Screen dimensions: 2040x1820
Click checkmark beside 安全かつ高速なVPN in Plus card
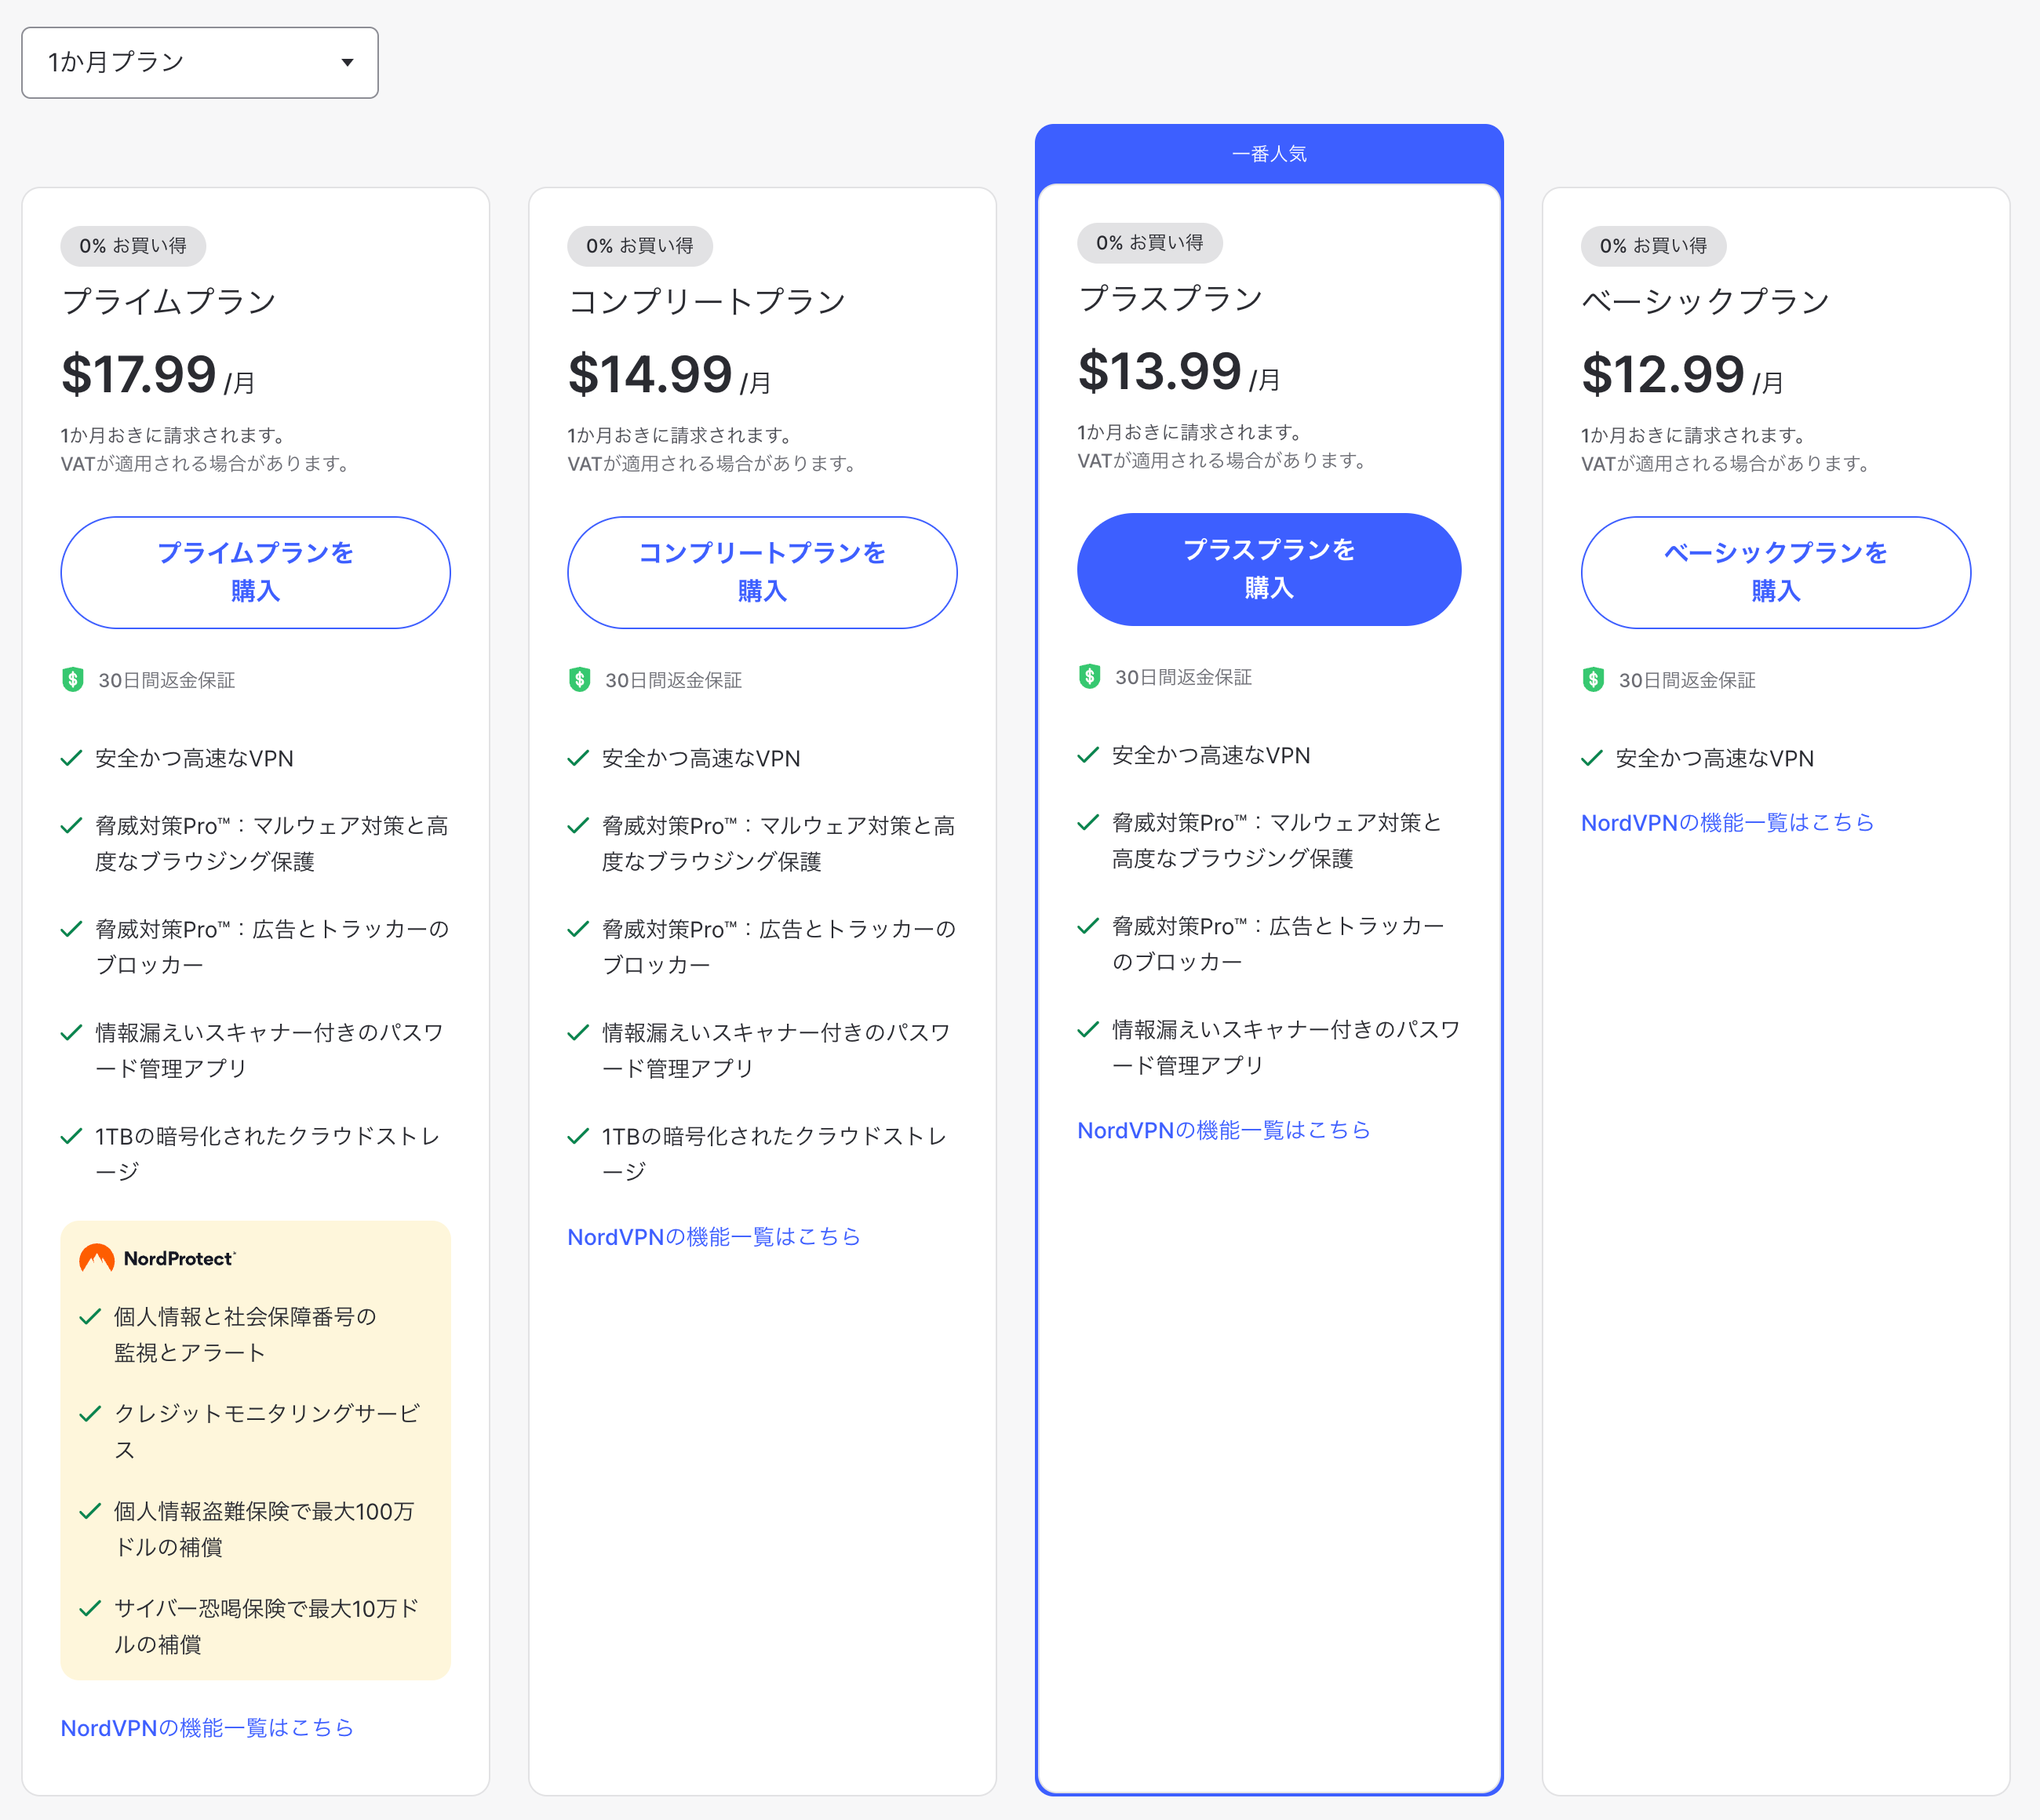pos(1088,755)
